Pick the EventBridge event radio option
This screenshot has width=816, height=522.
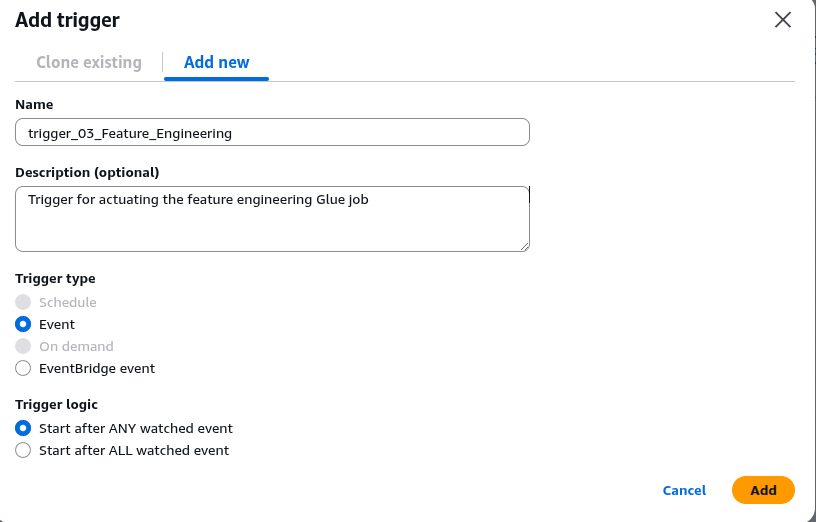click(x=24, y=368)
